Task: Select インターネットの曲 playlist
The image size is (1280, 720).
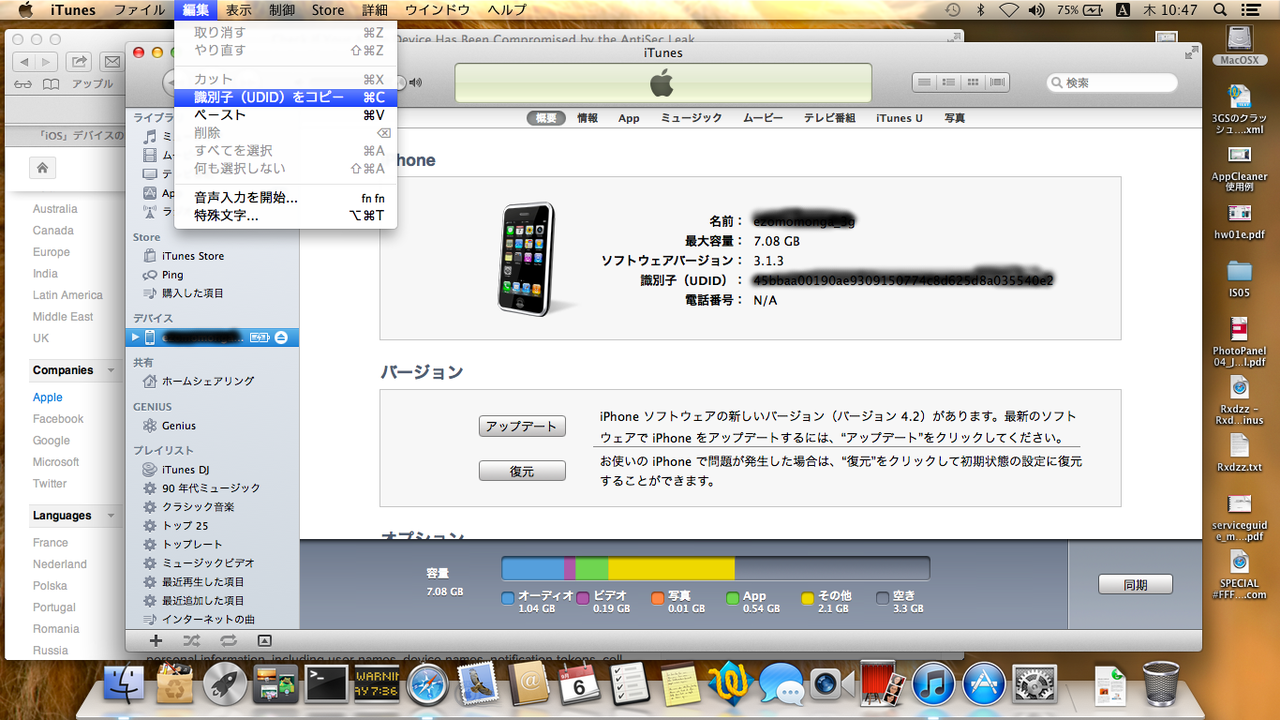Action: (x=208, y=620)
